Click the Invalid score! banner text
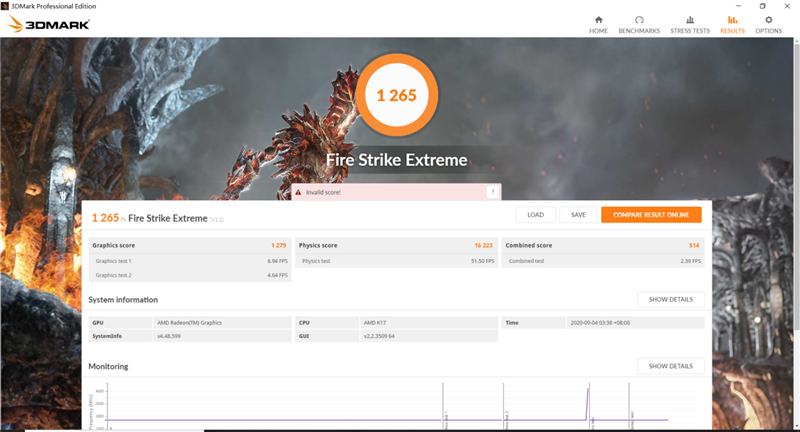The height and width of the screenshot is (432, 800). pyautogui.click(x=323, y=192)
